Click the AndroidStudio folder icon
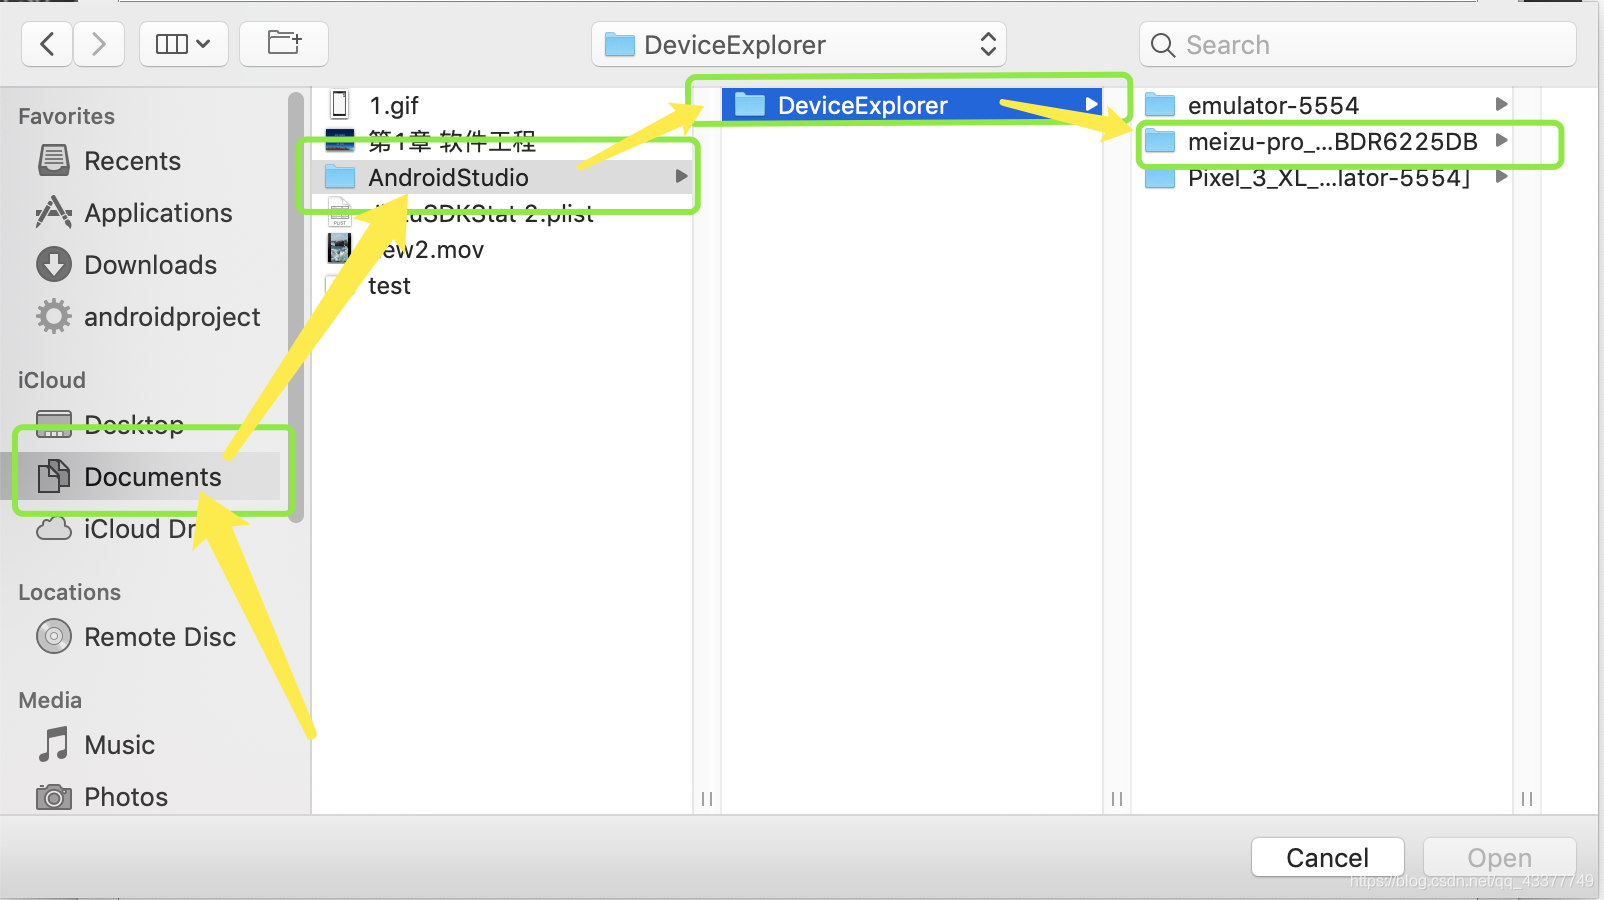This screenshot has height=900, width=1604. click(340, 177)
